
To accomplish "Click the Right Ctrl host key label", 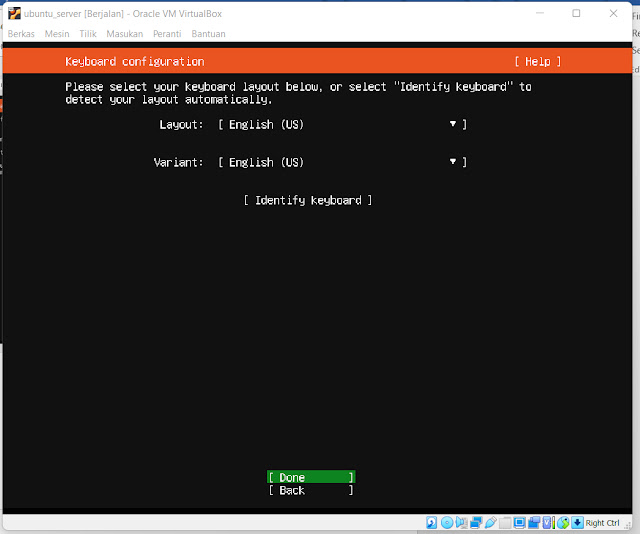I will 602,523.
